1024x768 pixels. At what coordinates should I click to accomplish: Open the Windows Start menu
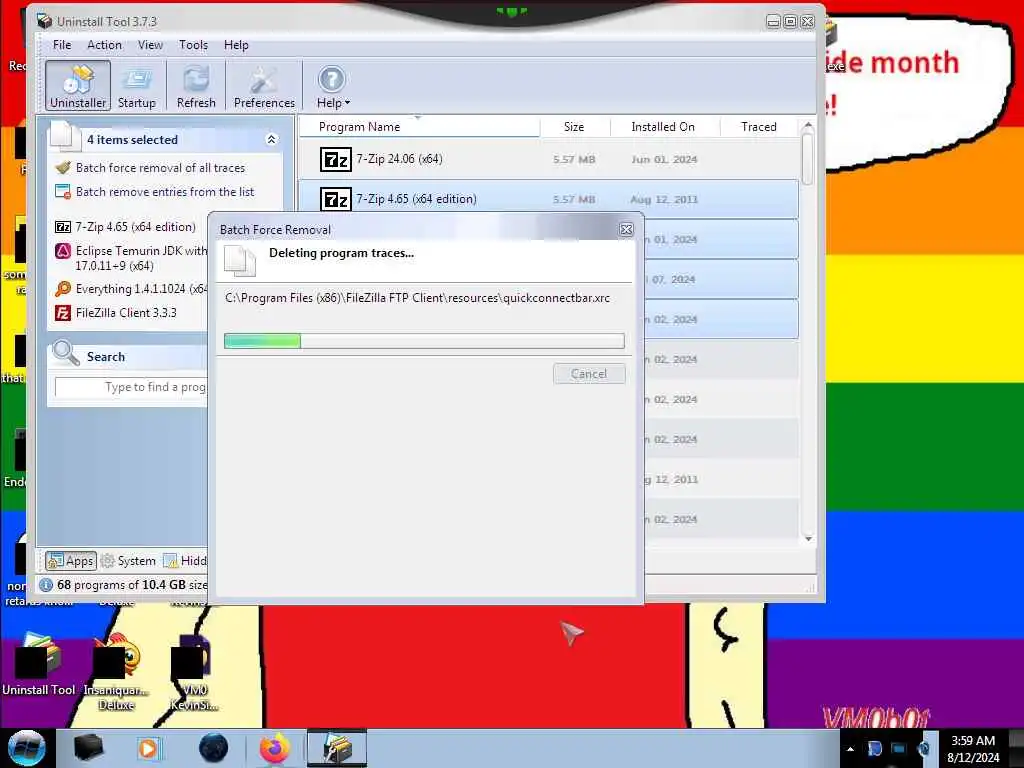[26, 748]
